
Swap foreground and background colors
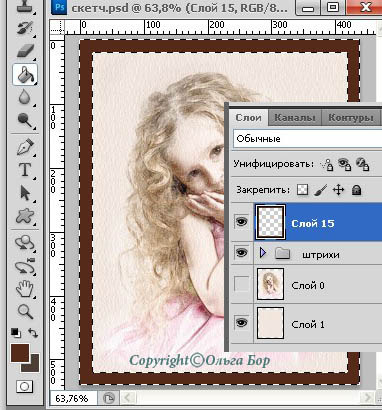33,332
